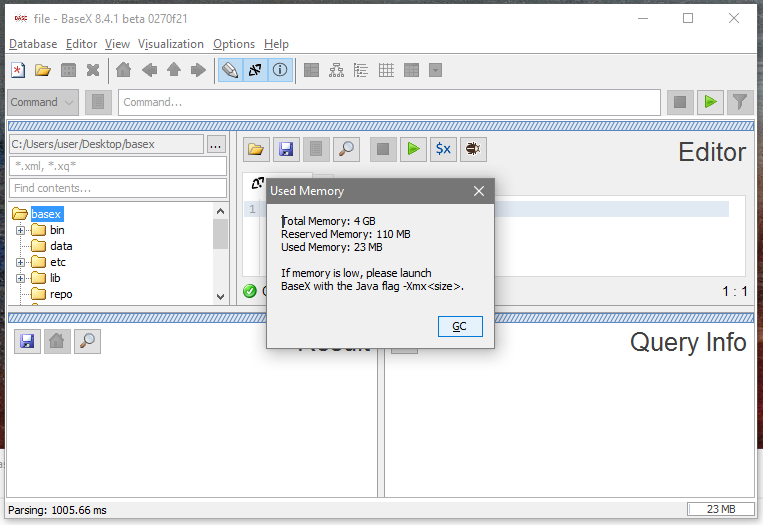The image size is (763, 525).
Task: Open command history list button
Action: click(98, 102)
